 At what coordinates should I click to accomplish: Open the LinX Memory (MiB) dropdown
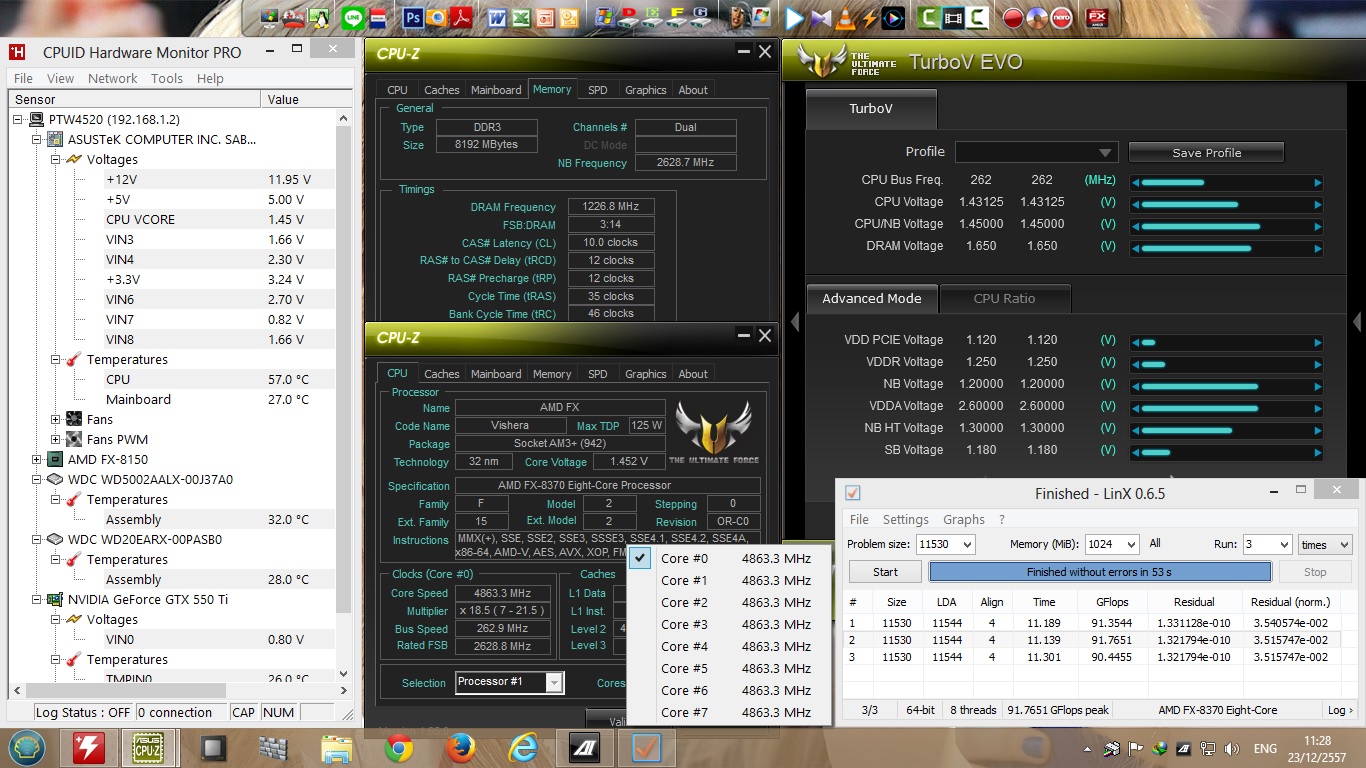tap(1130, 544)
